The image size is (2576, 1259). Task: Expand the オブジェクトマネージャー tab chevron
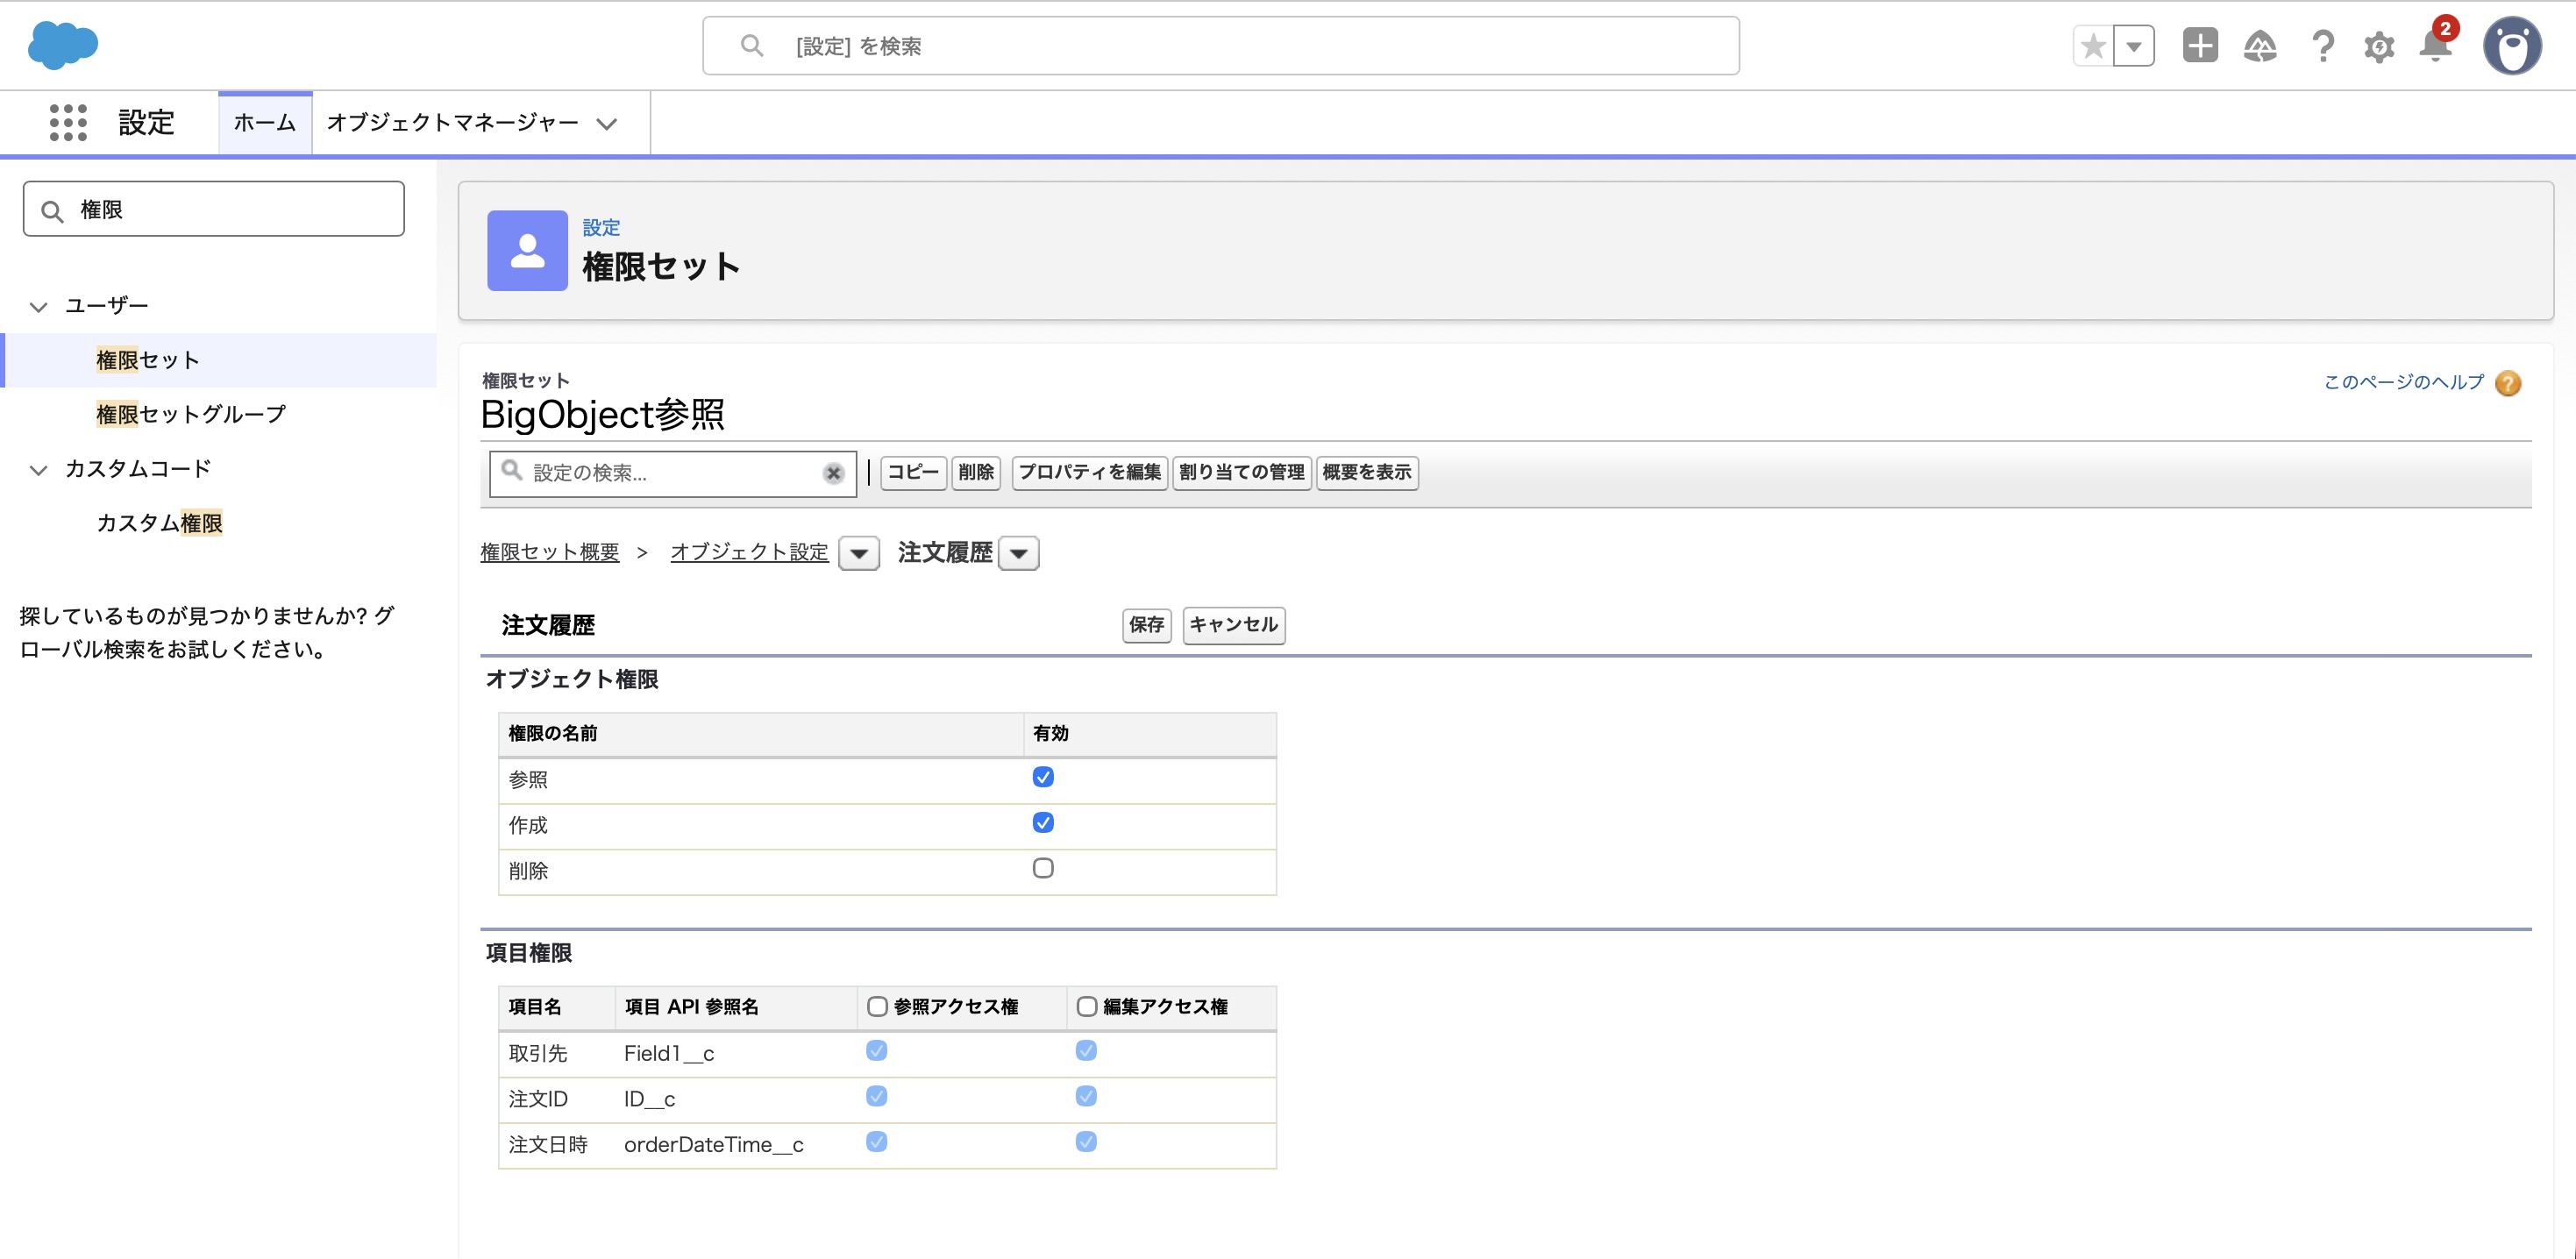coord(607,124)
